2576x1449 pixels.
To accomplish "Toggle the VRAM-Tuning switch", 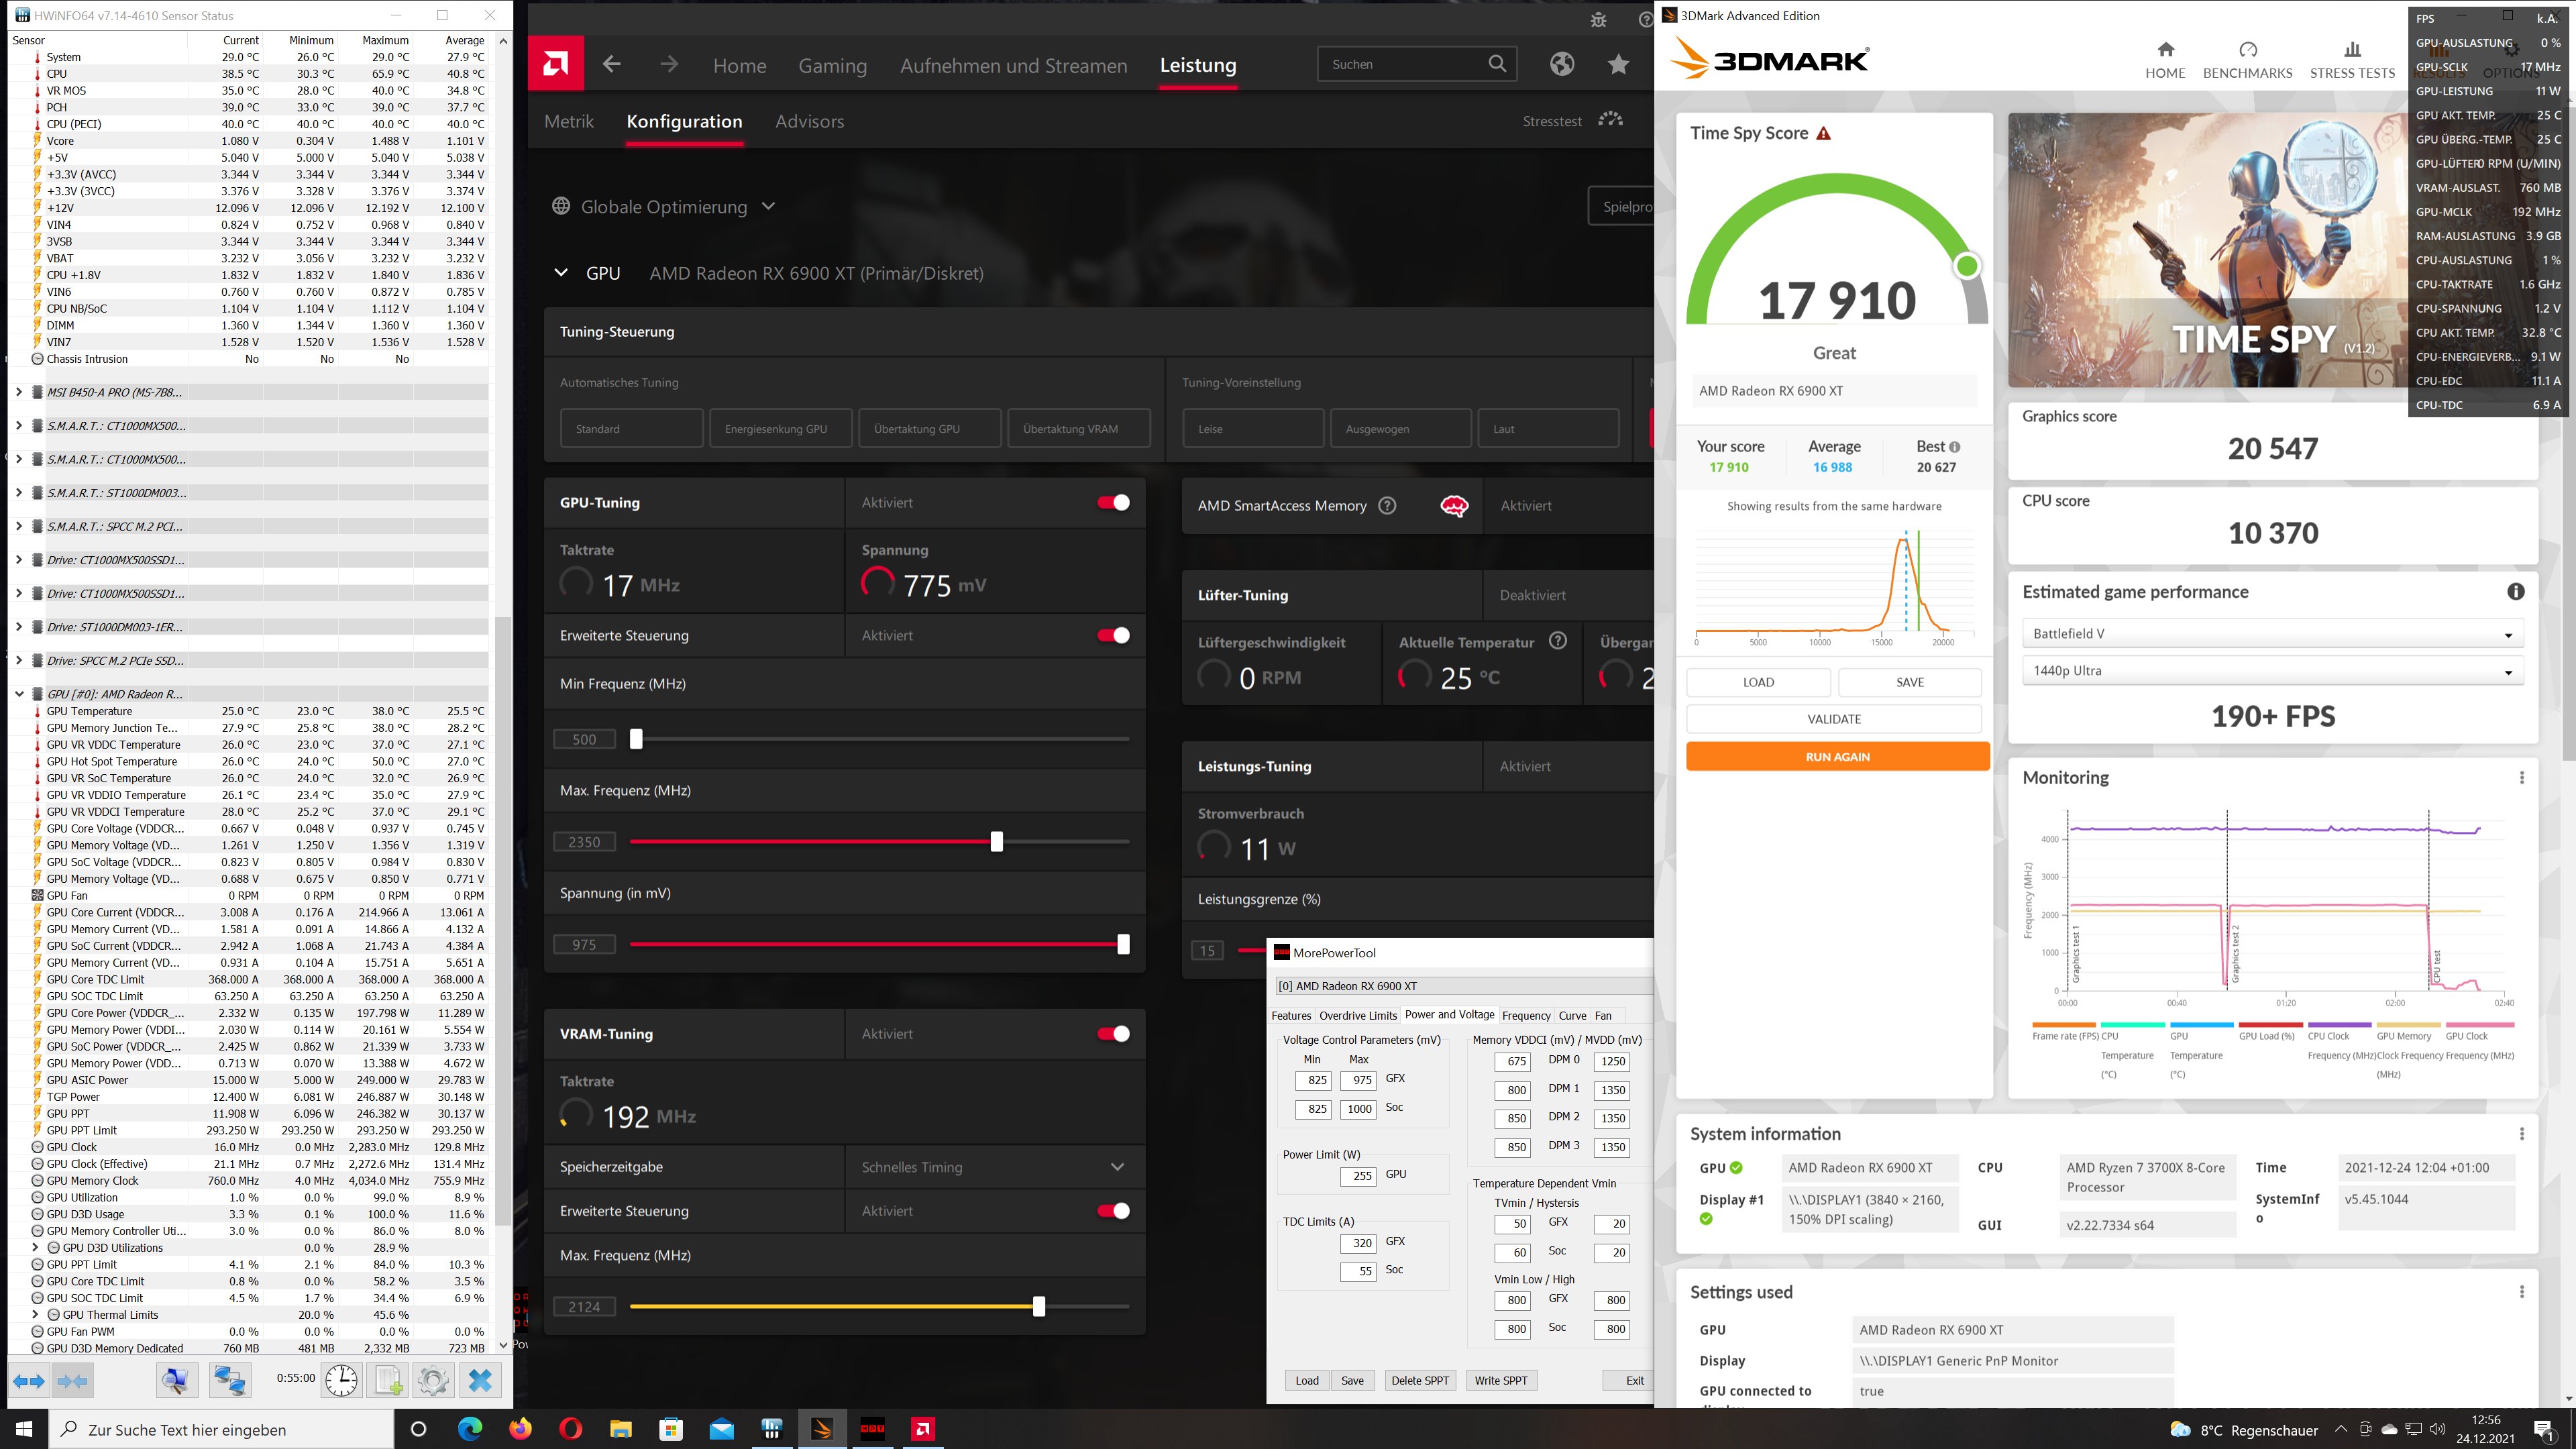I will point(1113,1033).
